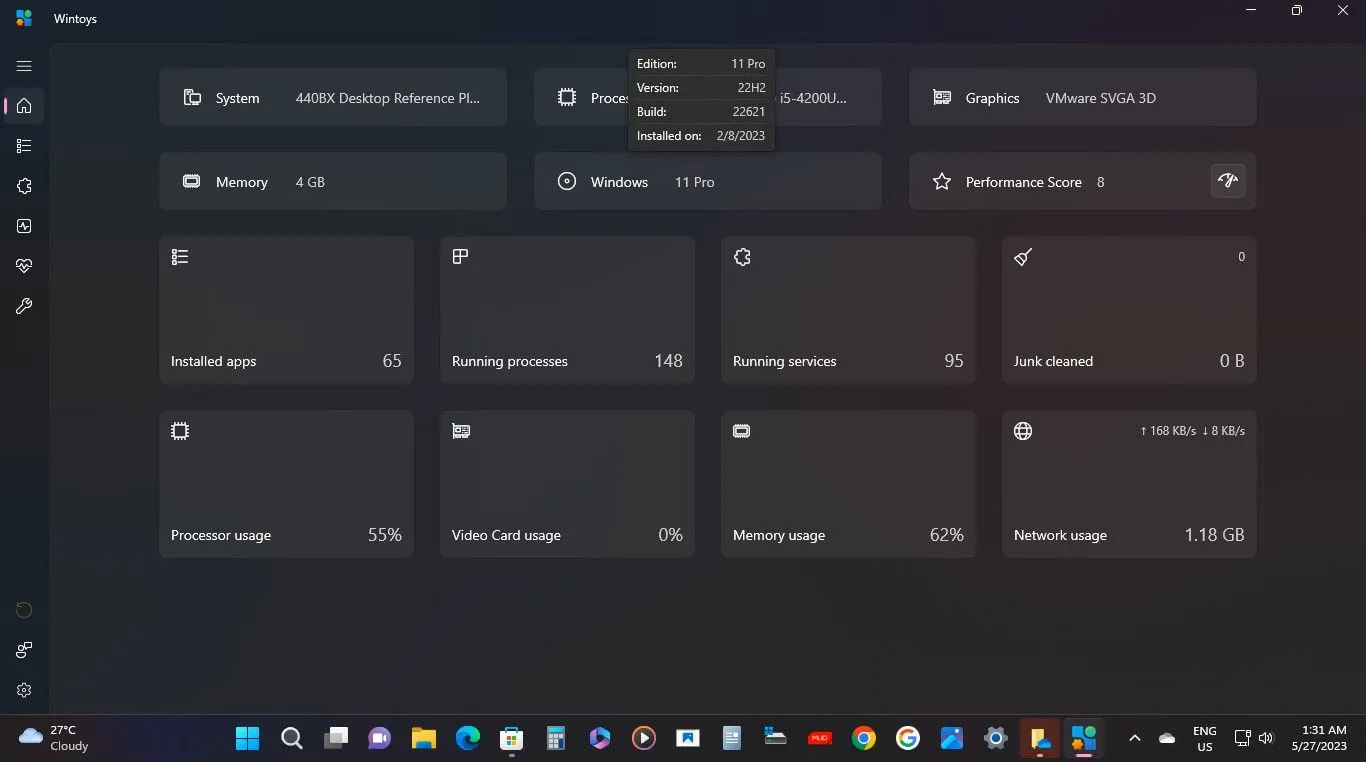
Task: Open taskbar Search magnifier
Action: (x=291, y=738)
